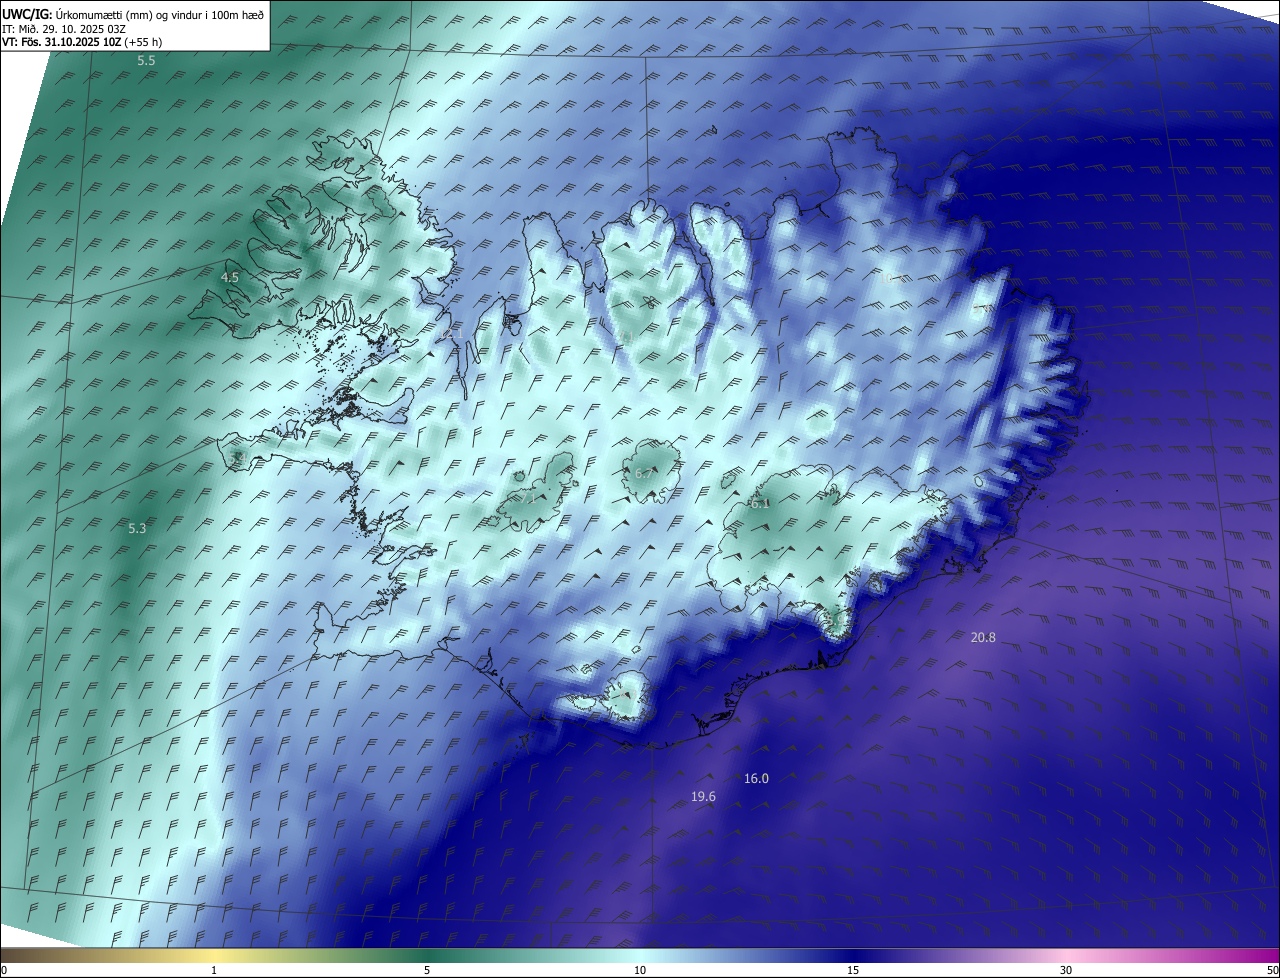Click the 16.0 value label on the map

[x=756, y=778]
